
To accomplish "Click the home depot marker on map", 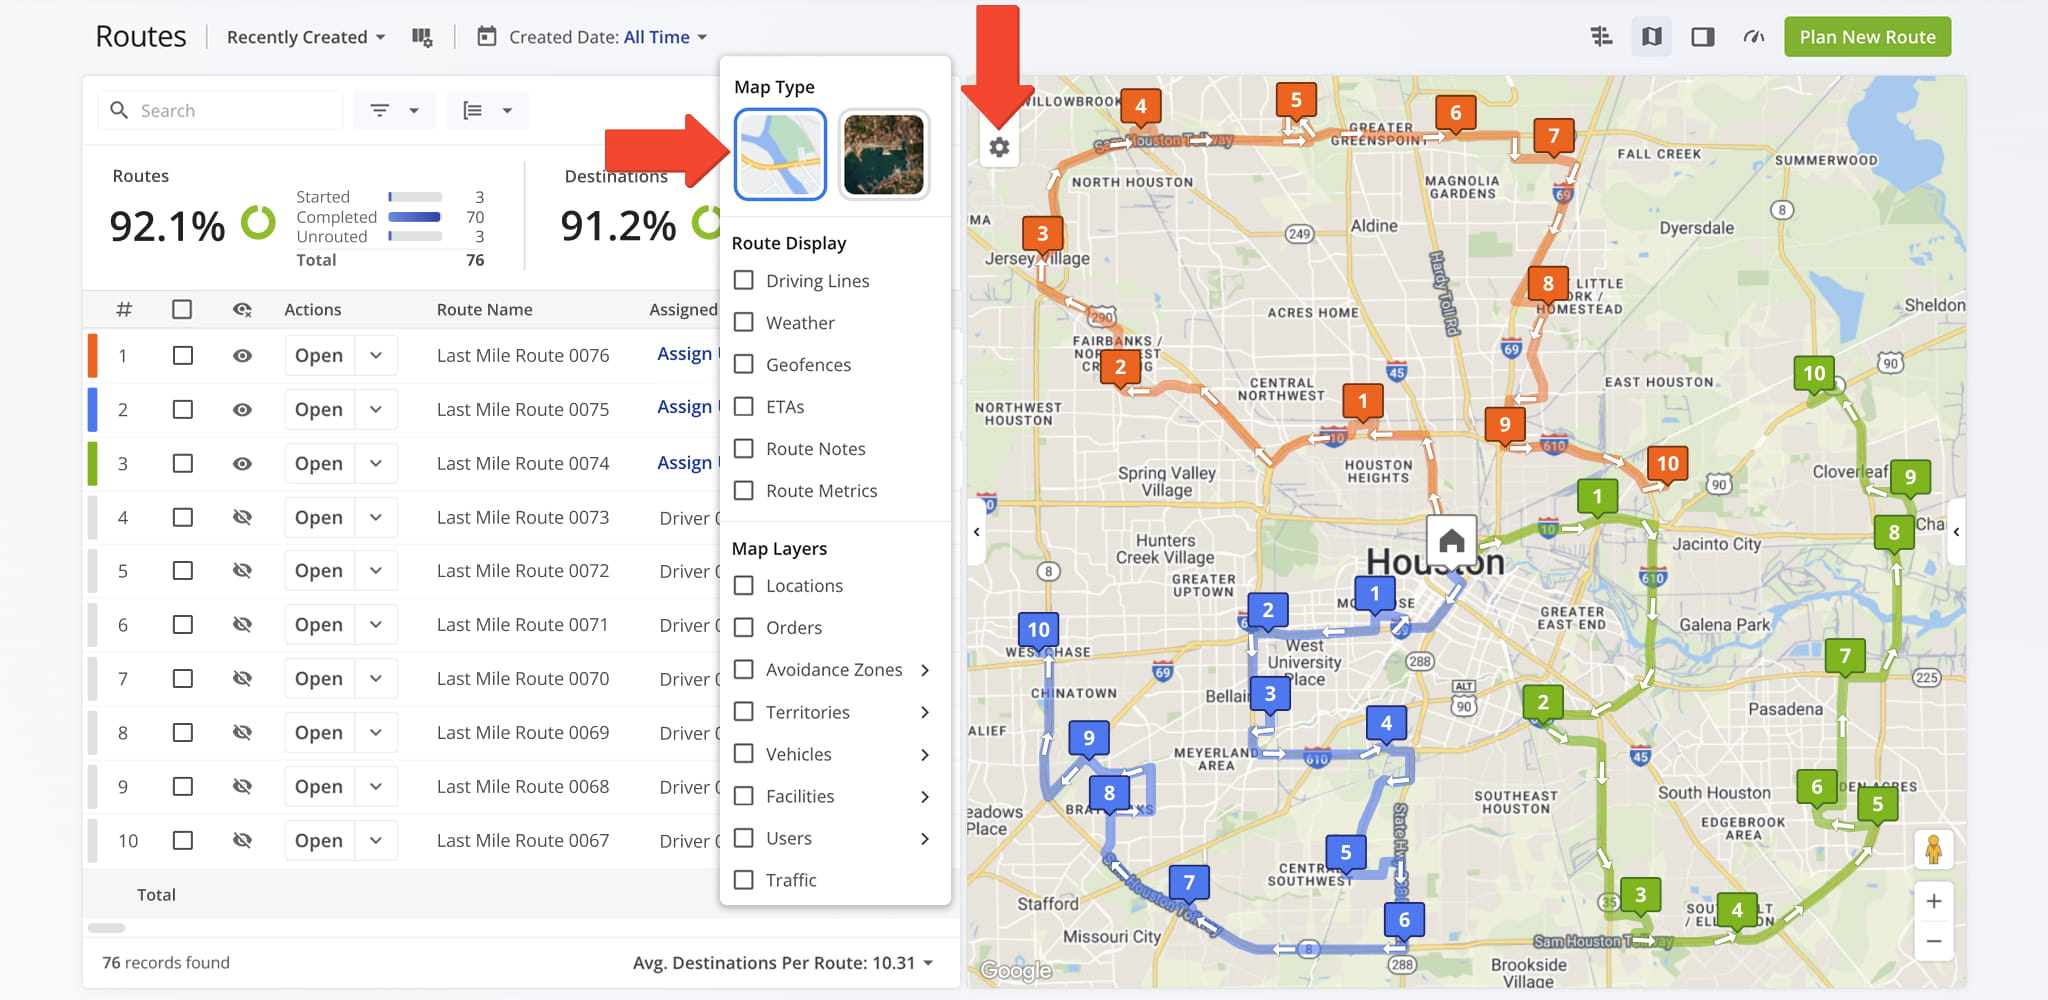I will [1451, 541].
